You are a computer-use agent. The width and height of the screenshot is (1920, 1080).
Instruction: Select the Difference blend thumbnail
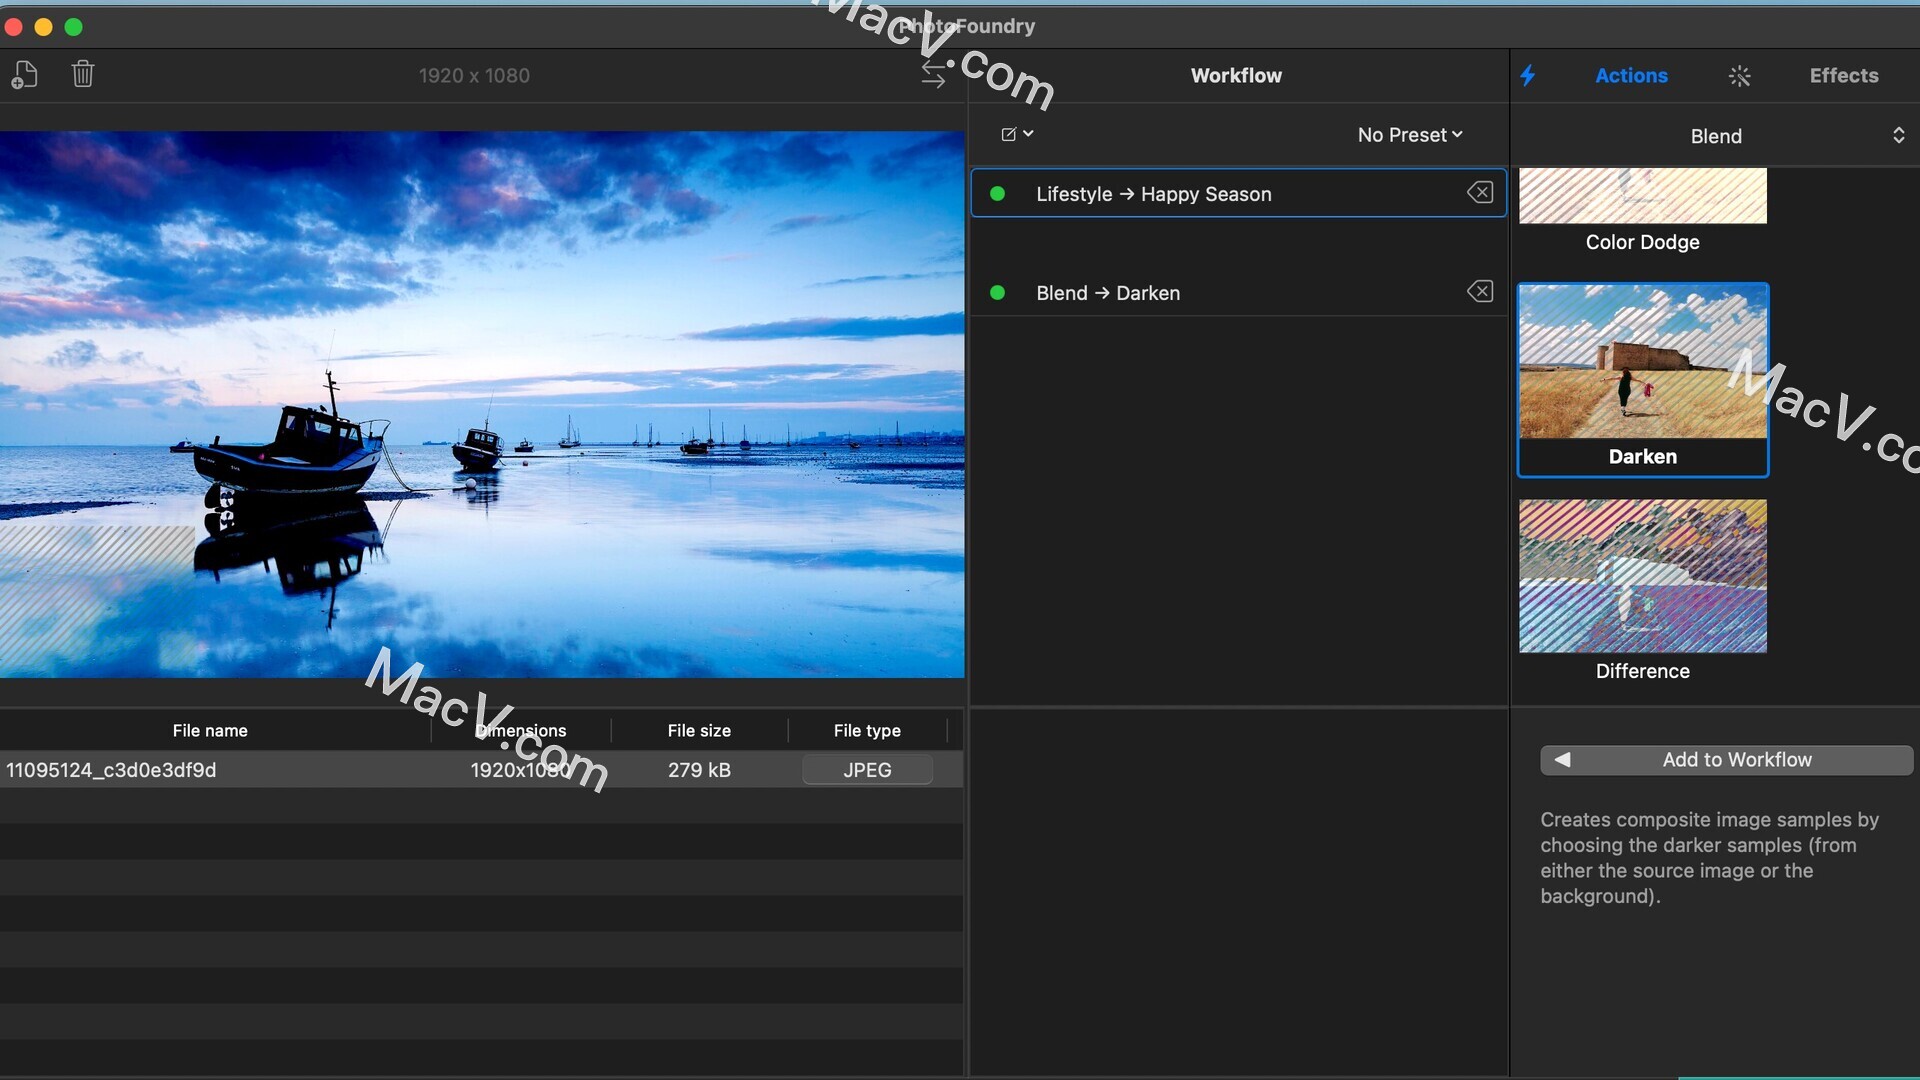pos(1642,576)
